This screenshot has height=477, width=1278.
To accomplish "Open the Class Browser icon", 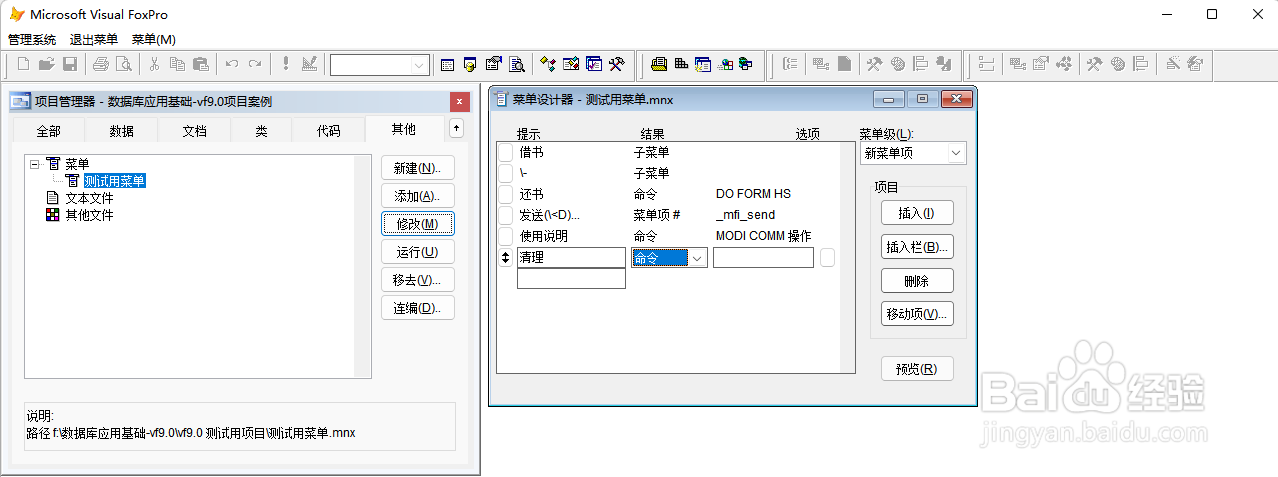I will pos(548,64).
